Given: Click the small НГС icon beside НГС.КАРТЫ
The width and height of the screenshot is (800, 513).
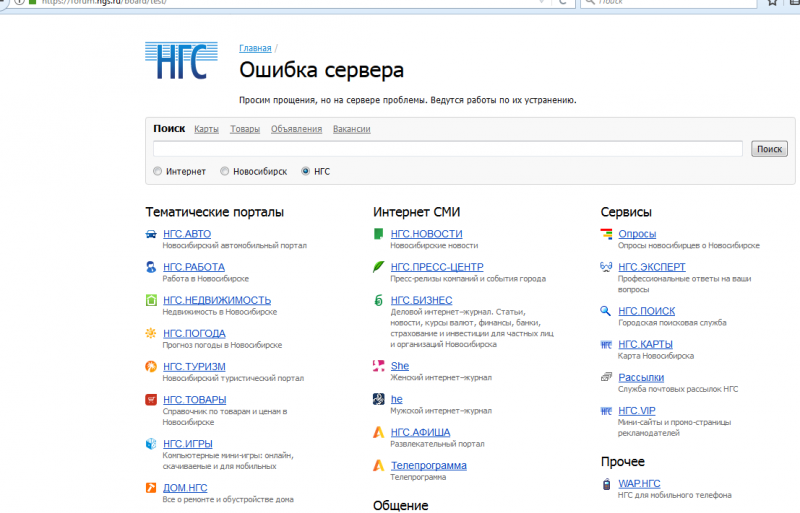Looking at the screenshot, I should [x=606, y=345].
